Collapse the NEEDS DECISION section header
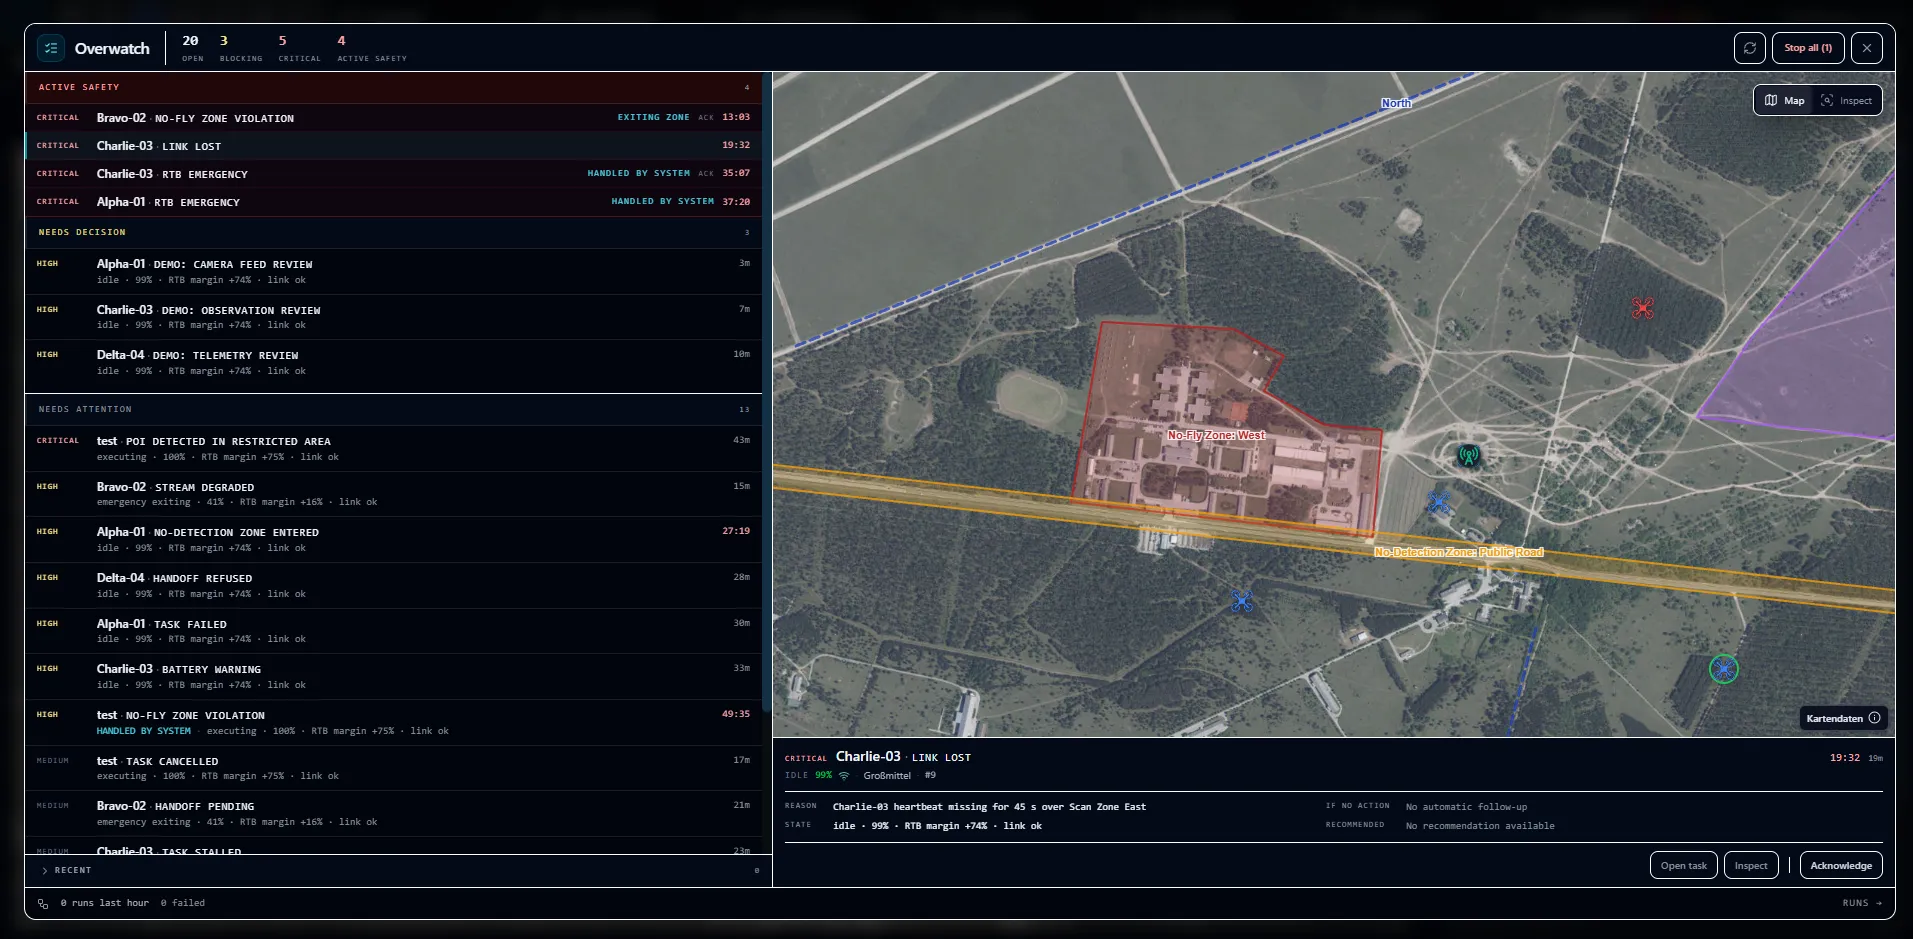1913x939 pixels. coord(393,232)
